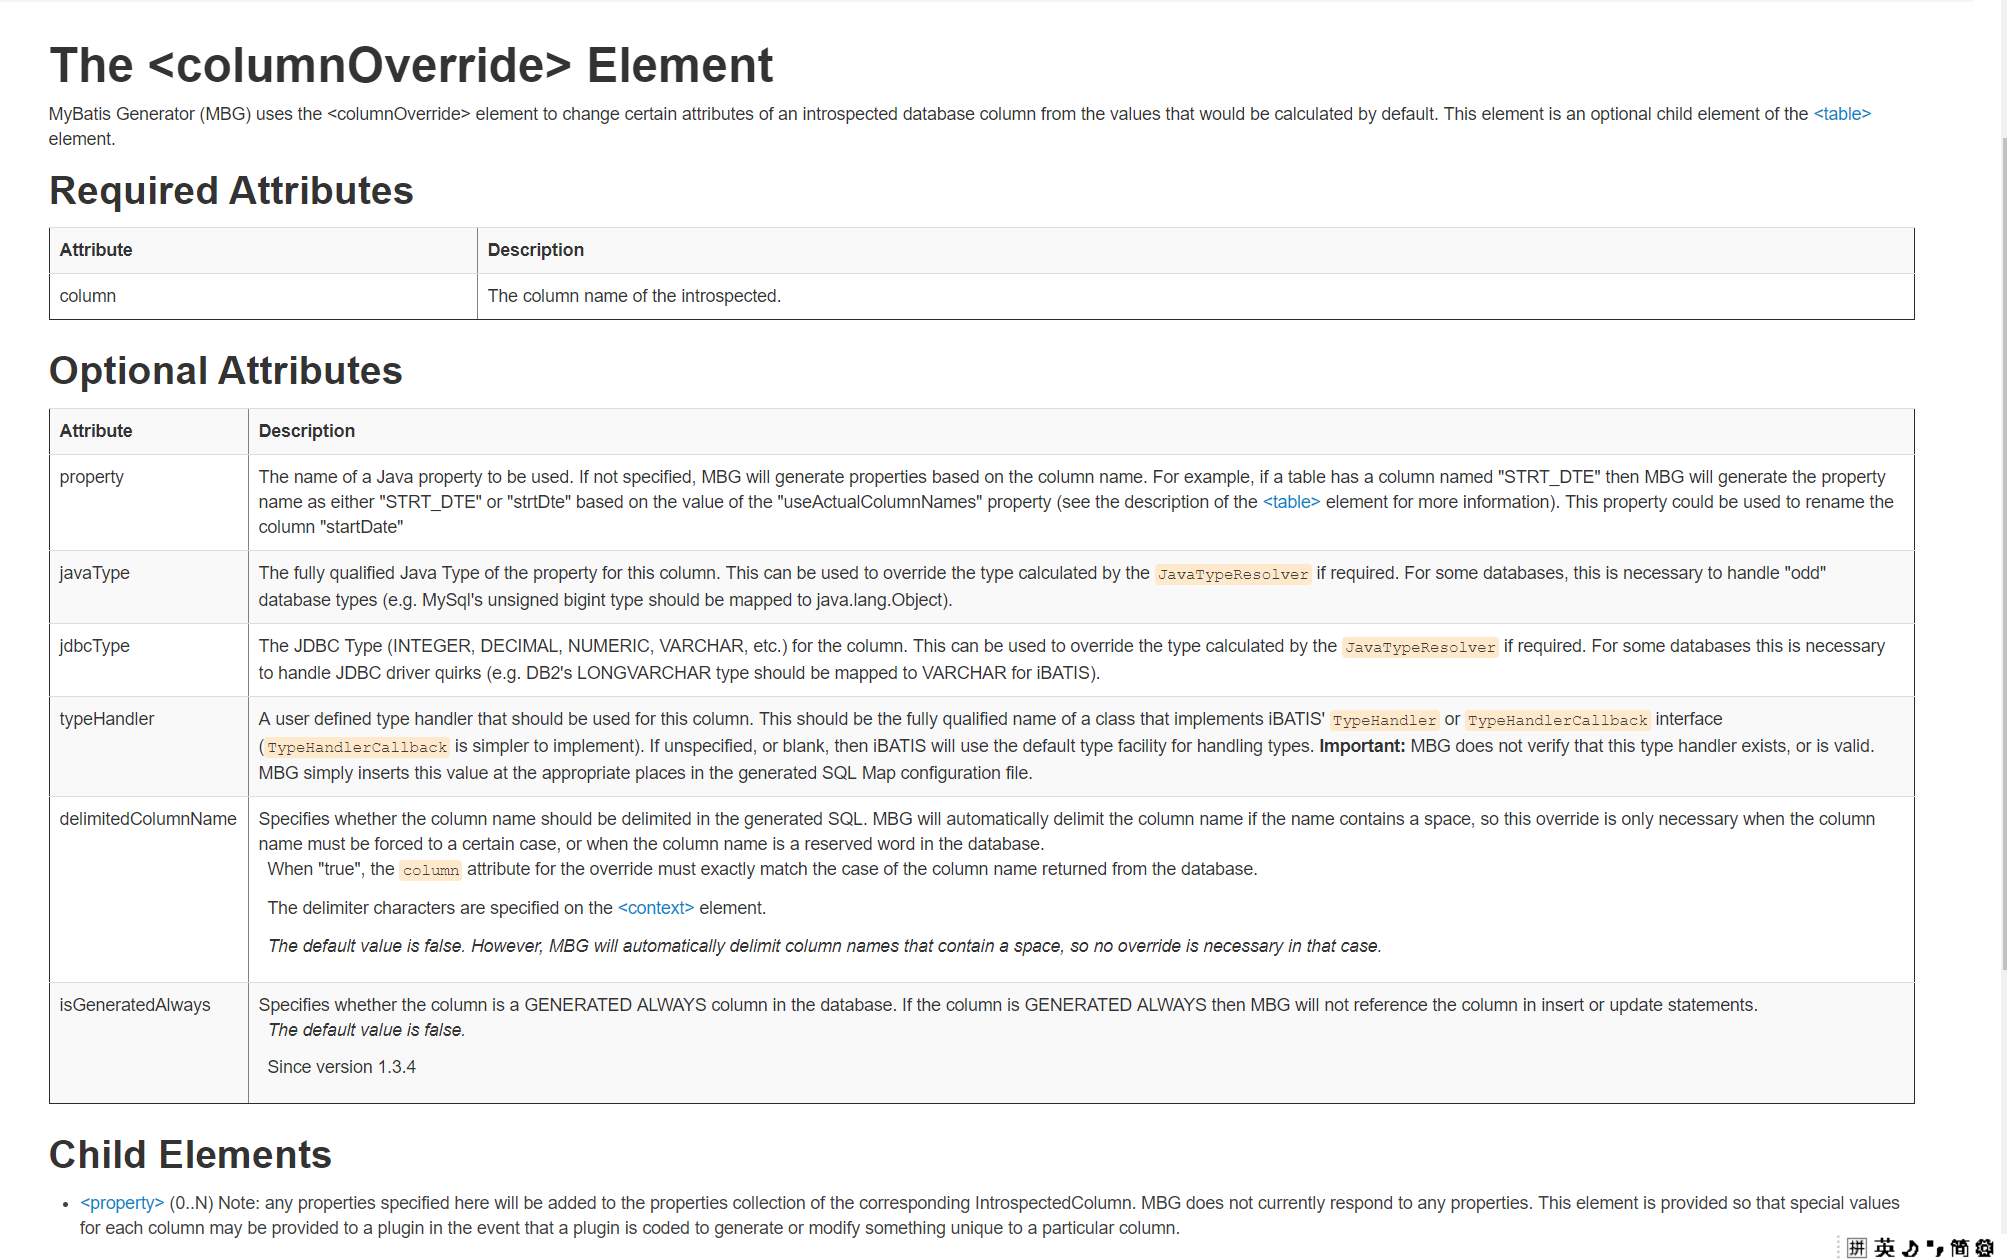Switch the Simplified Chinese (简) icon

point(1959,1247)
